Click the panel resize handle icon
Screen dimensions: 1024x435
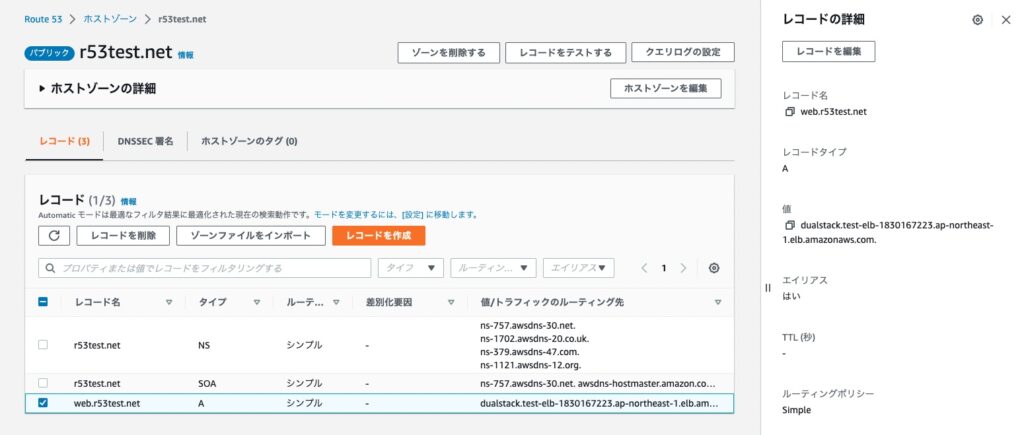pos(768,287)
